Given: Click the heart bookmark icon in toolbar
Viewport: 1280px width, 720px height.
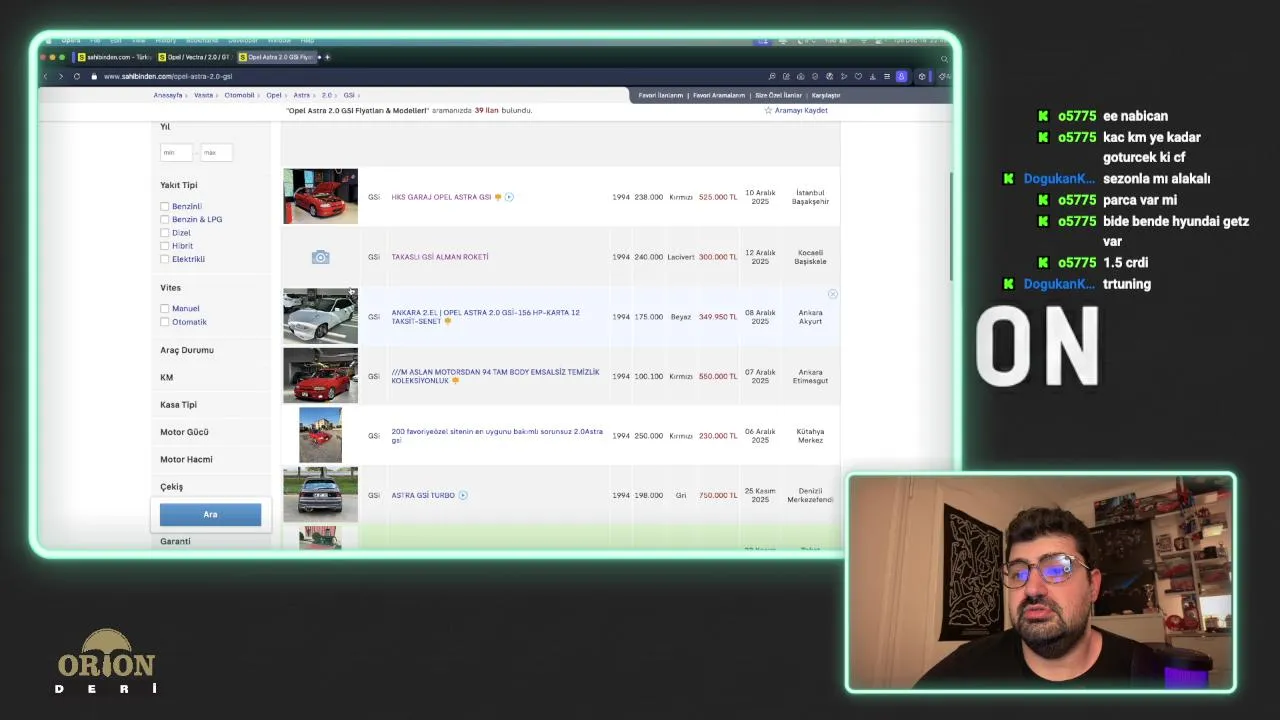Looking at the screenshot, I should [x=858, y=77].
